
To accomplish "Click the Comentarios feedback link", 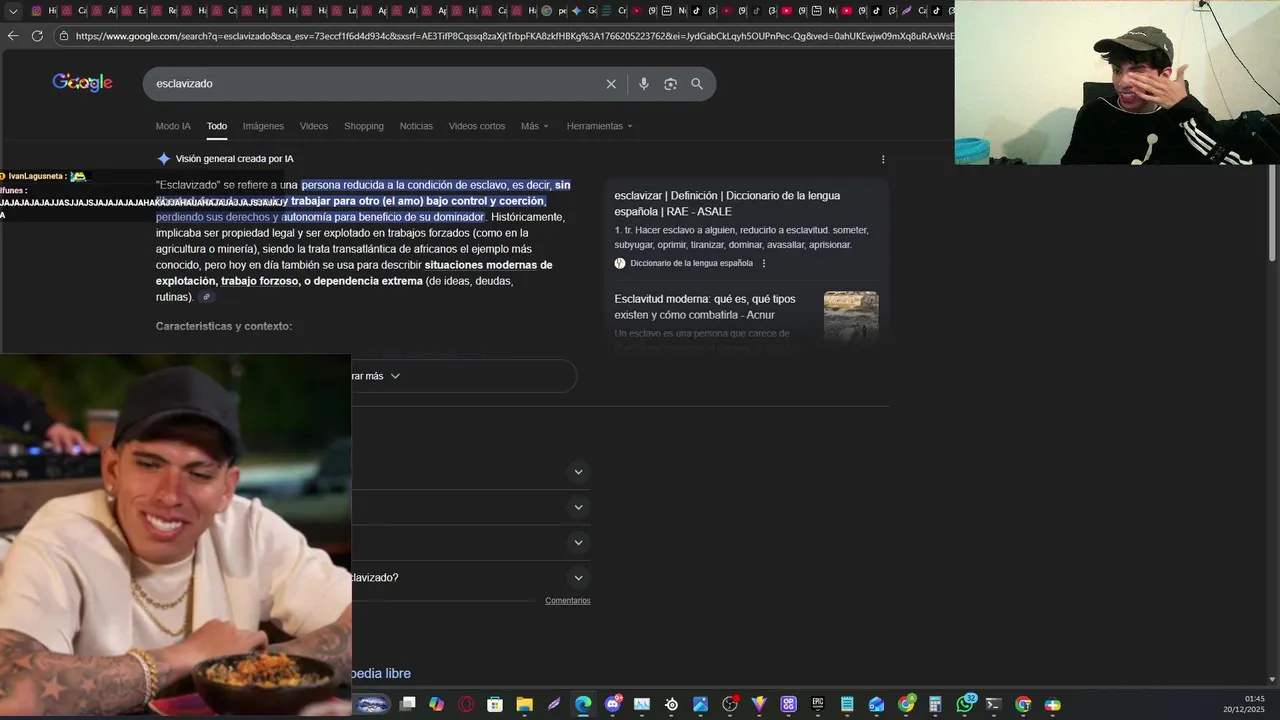I will coord(568,601).
